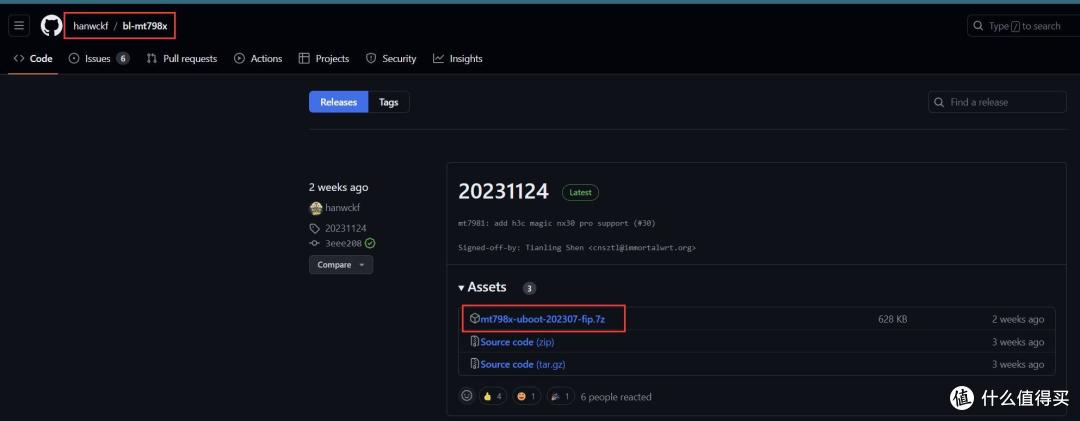This screenshot has height=421, width=1080.
Task: Open the hamburger navigation menu
Action: [x=19, y=26]
